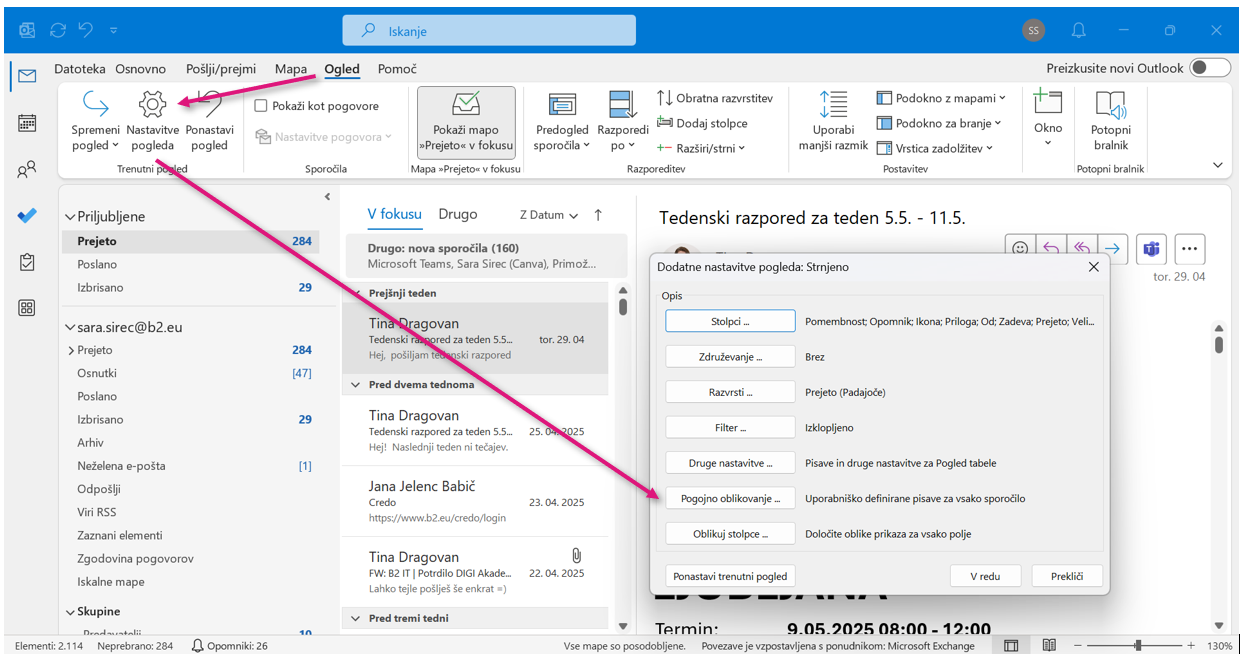Open the Razporedi po dropdown
This screenshot has width=1243, height=655.
(623, 120)
